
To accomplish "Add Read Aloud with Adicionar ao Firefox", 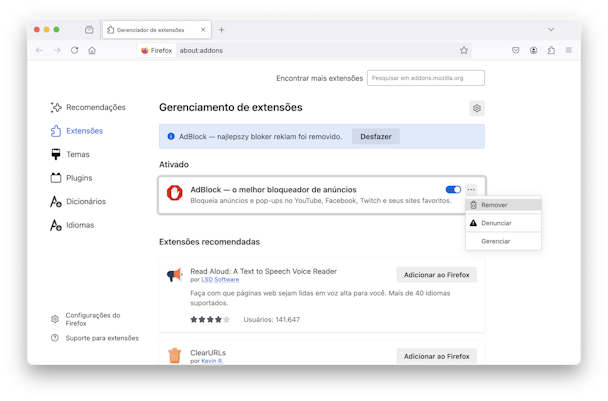I will (x=437, y=275).
